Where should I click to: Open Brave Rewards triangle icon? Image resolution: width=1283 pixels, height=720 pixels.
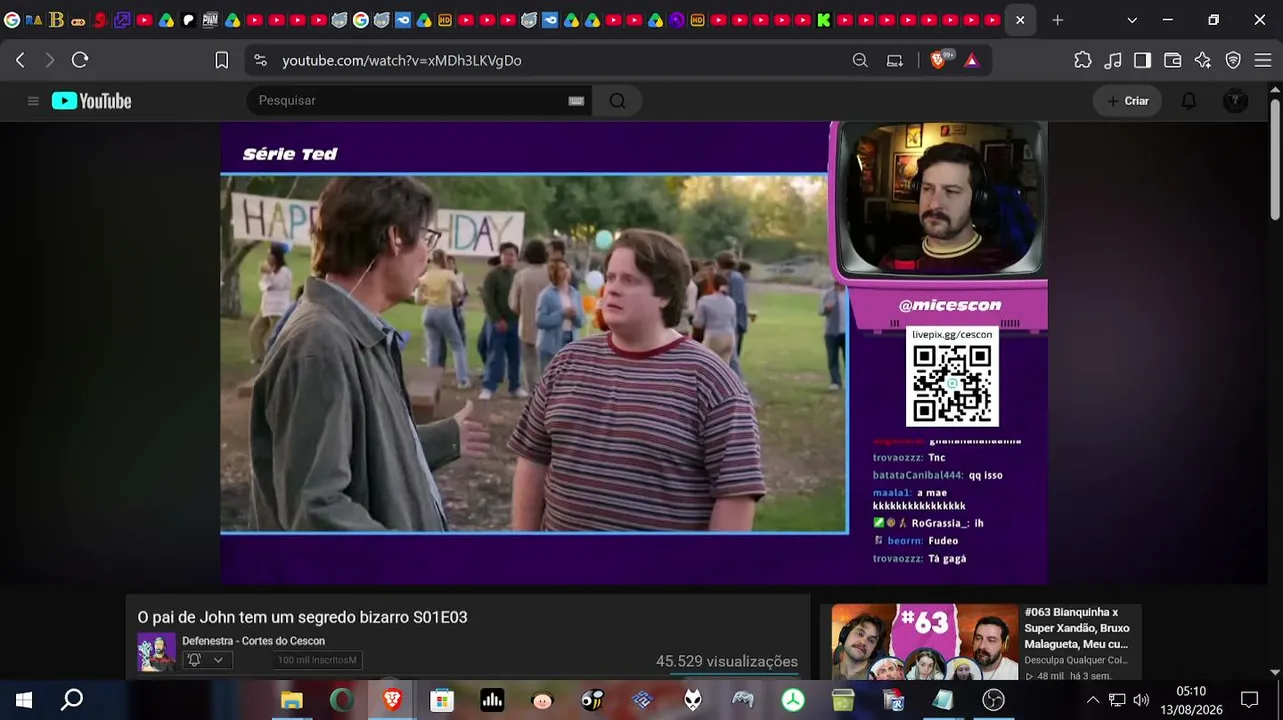click(x=971, y=60)
